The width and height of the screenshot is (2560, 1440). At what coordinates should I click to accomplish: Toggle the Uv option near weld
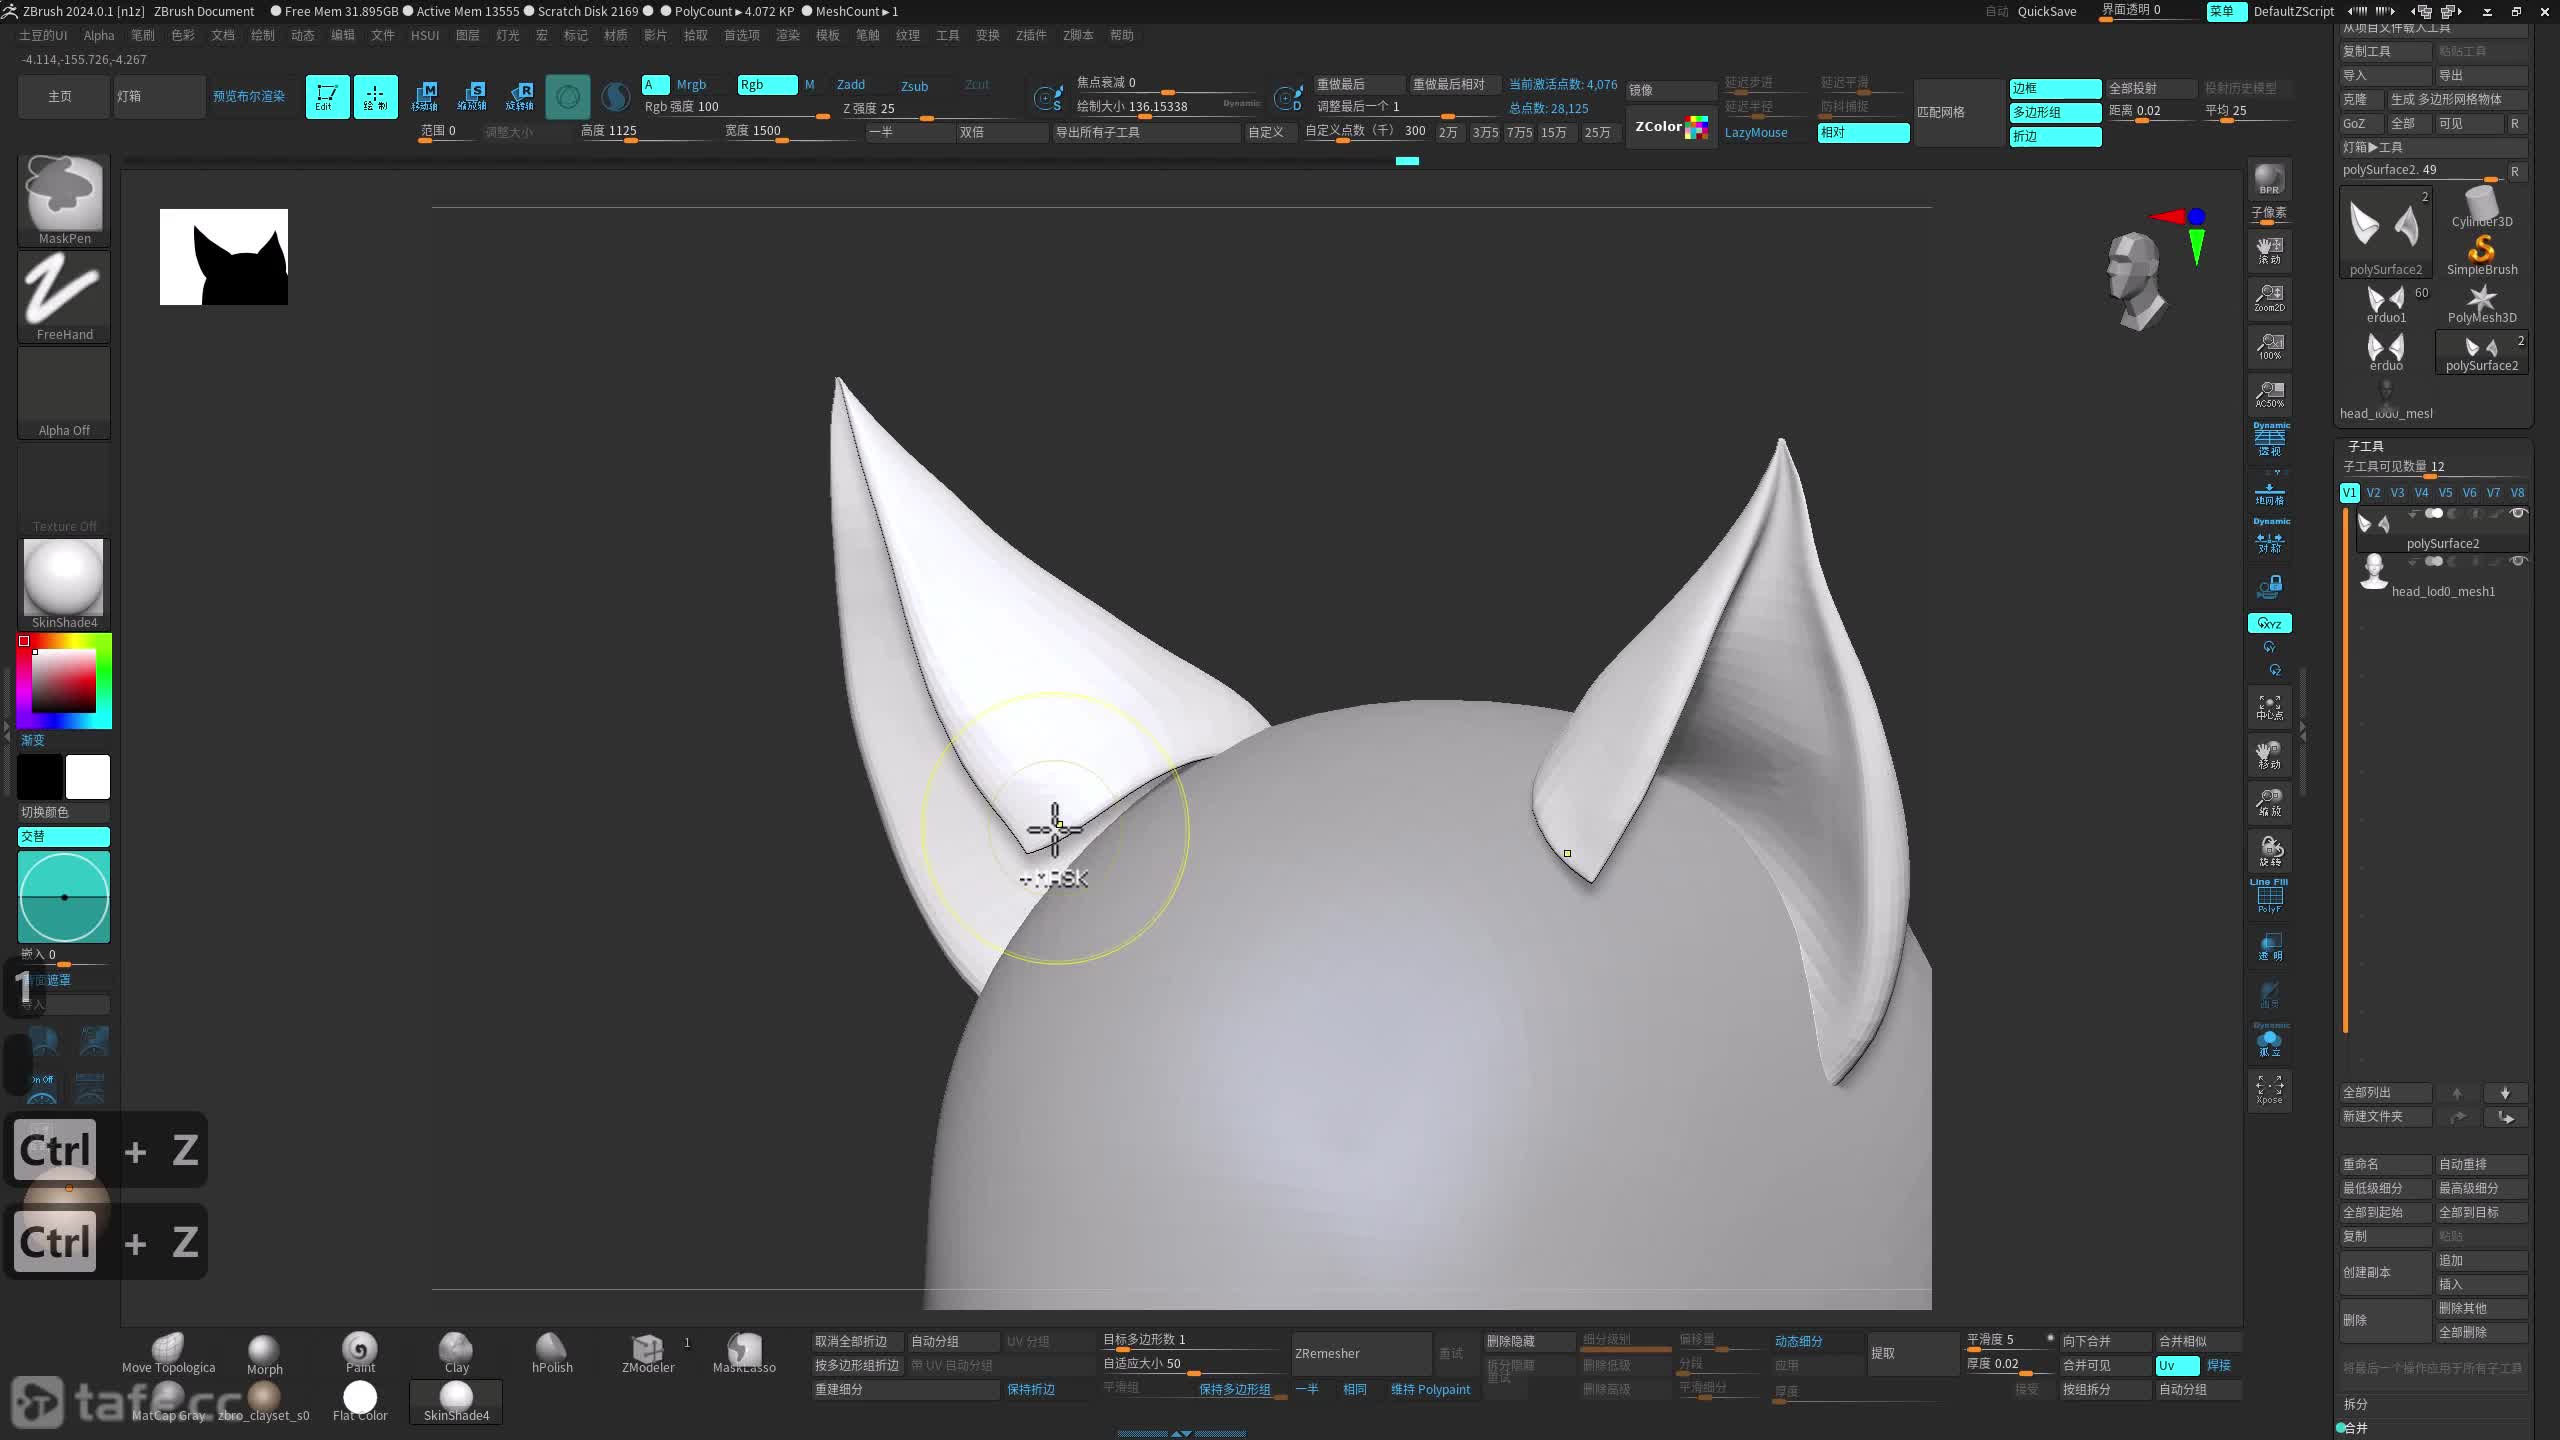tap(2177, 1365)
